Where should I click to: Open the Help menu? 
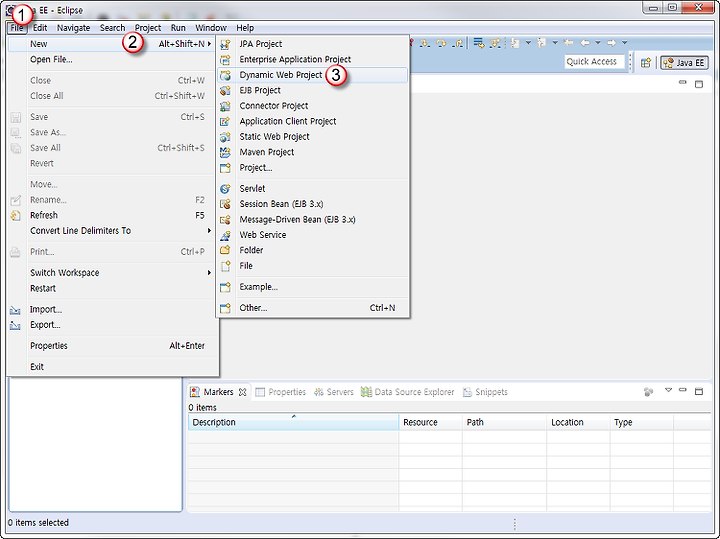coord(245,28)
